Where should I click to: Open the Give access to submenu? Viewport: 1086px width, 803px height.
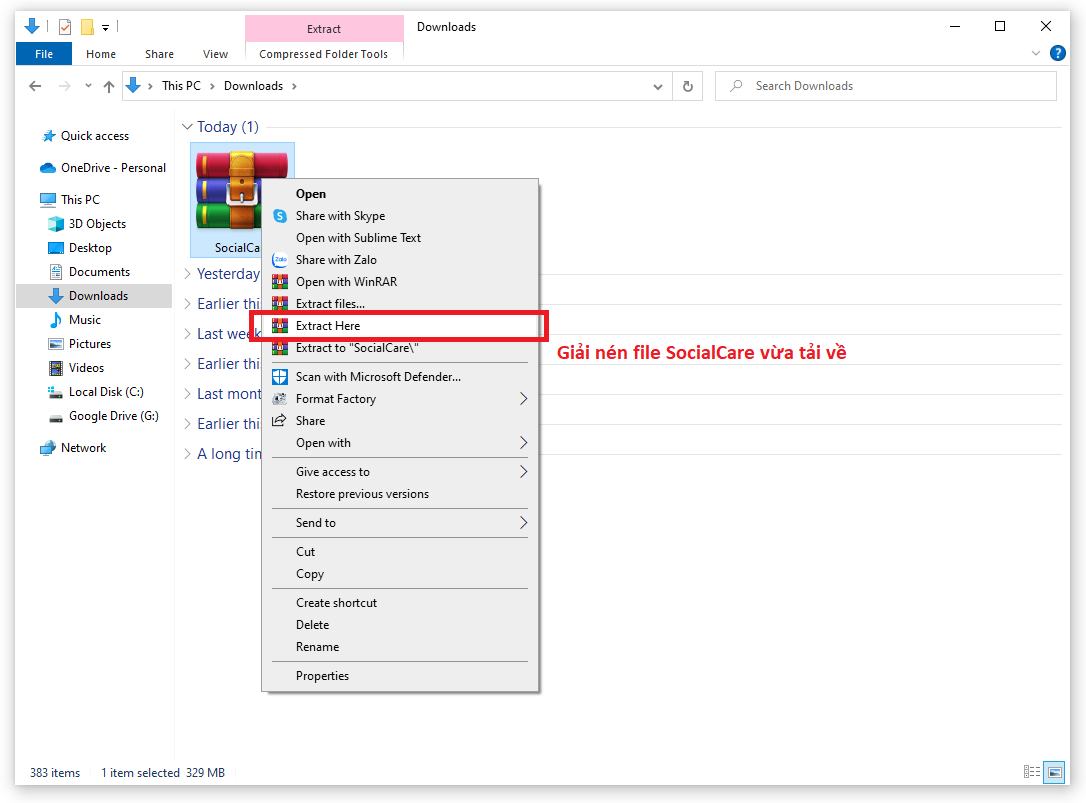(x=400, y=472)
